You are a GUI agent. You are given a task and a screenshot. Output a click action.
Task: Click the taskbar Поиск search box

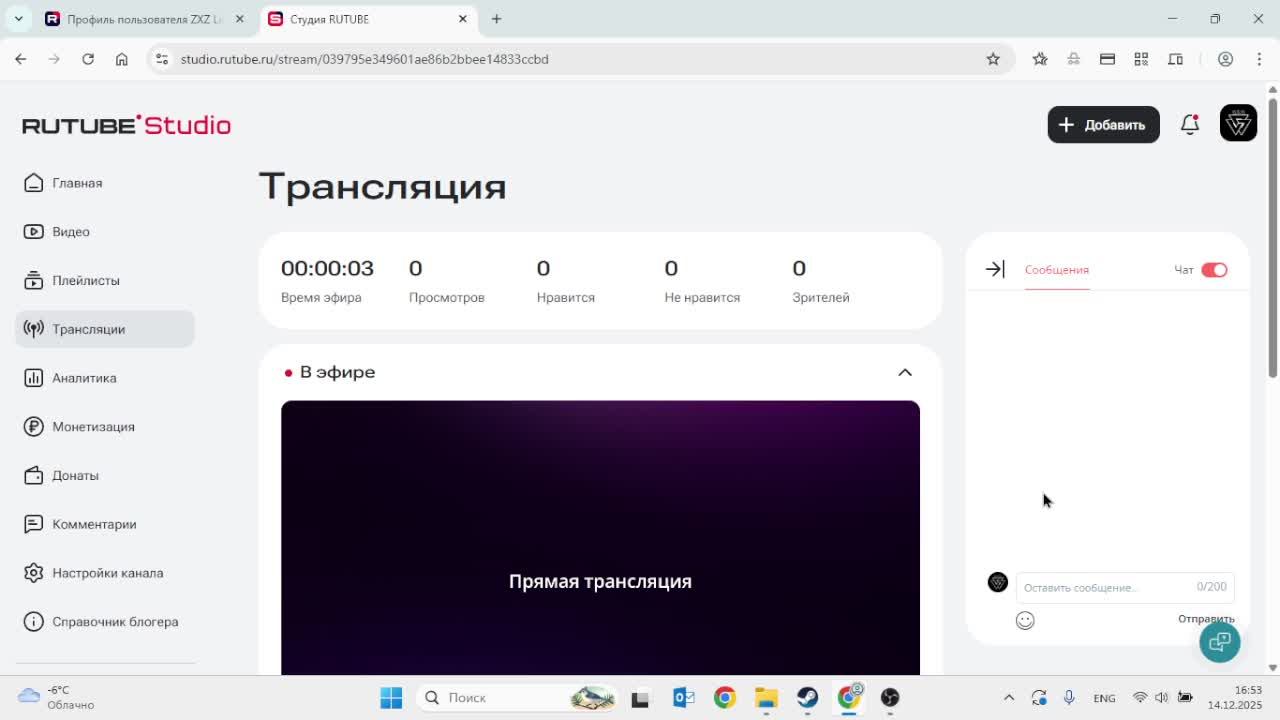[x=517, y=697]
